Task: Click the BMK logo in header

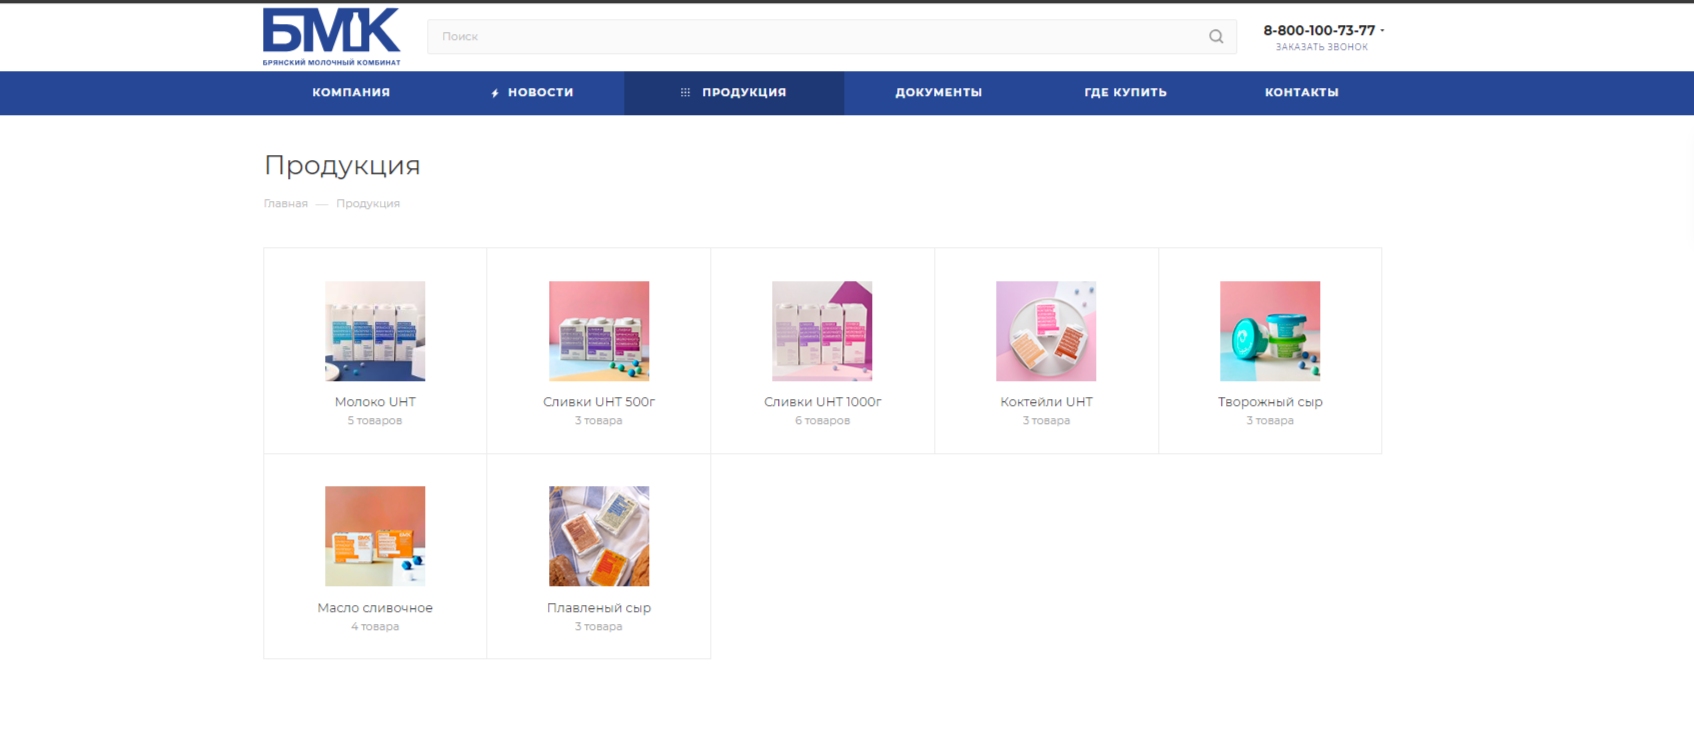Action: pos(331,36)
